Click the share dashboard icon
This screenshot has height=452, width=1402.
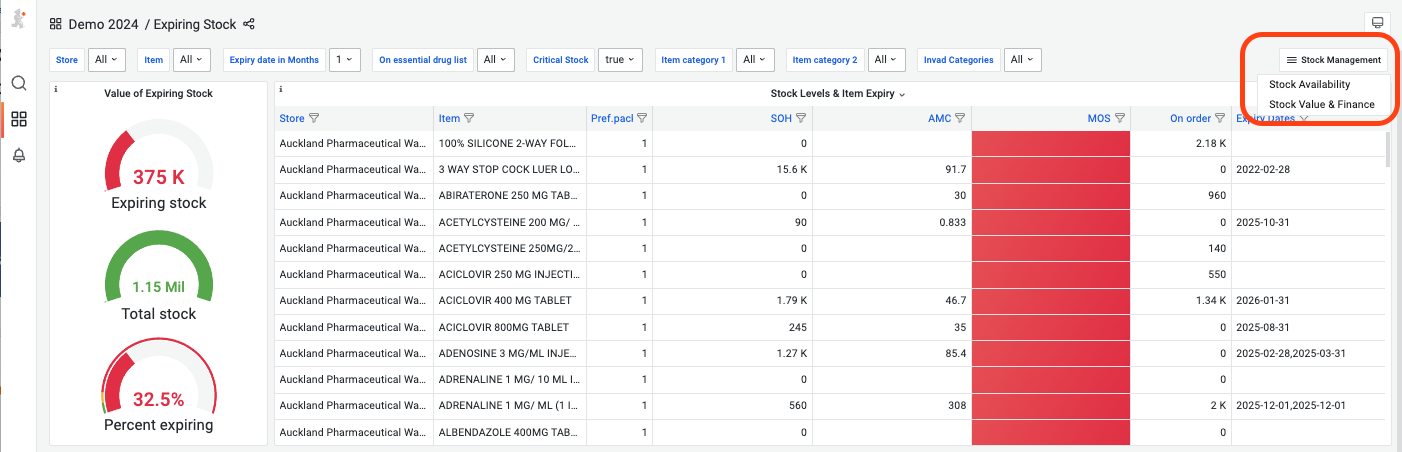249,24
